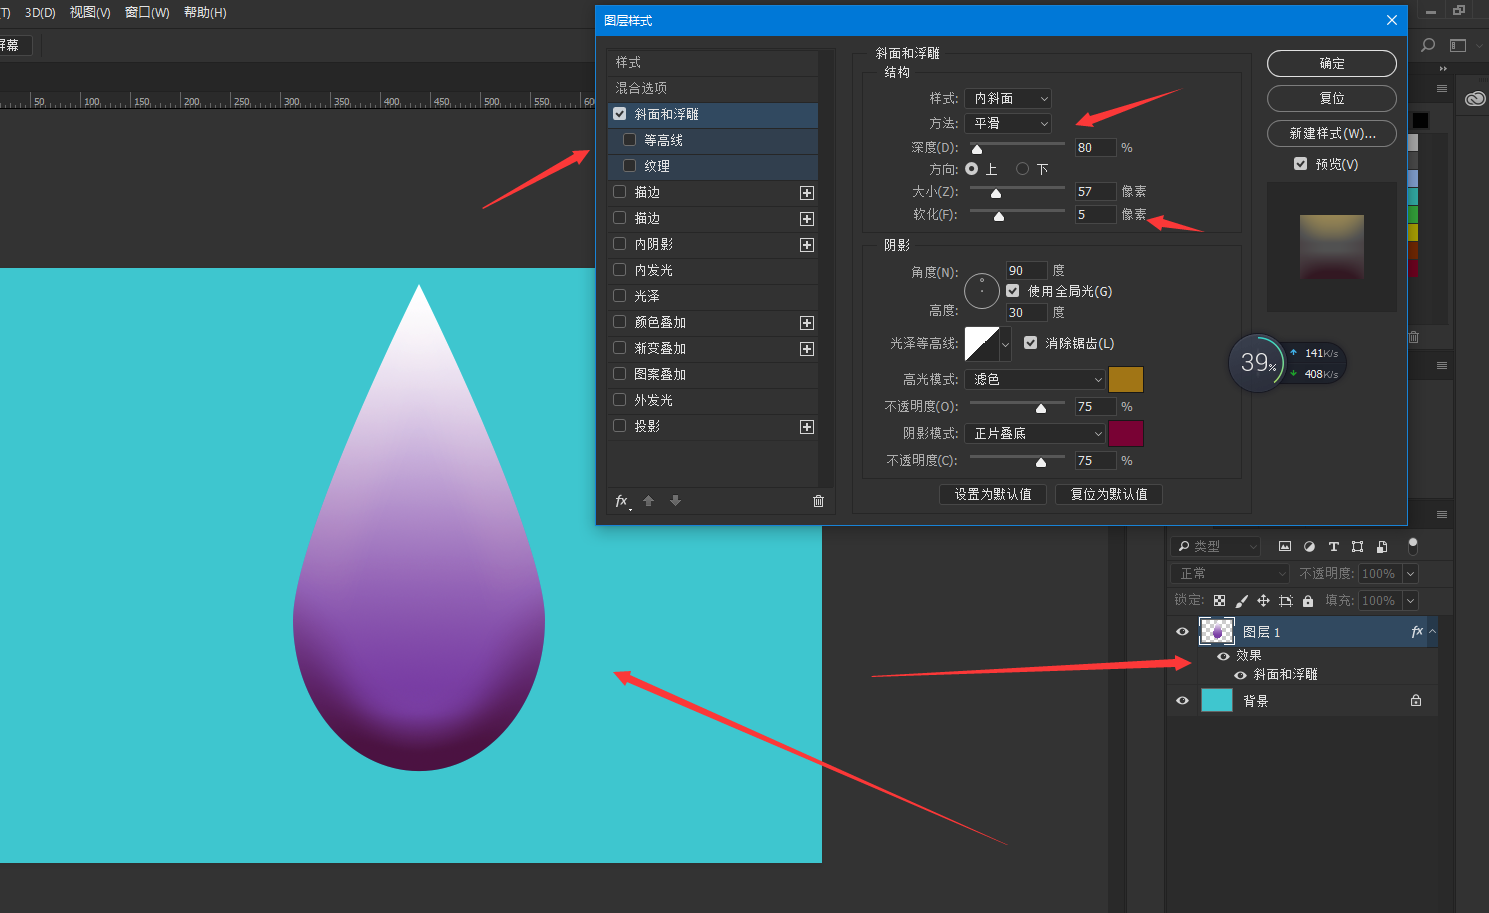This screenshot has height=913, width=1489.
Task: Open the layer filter 类型 dropdown
Action: 1216,546
